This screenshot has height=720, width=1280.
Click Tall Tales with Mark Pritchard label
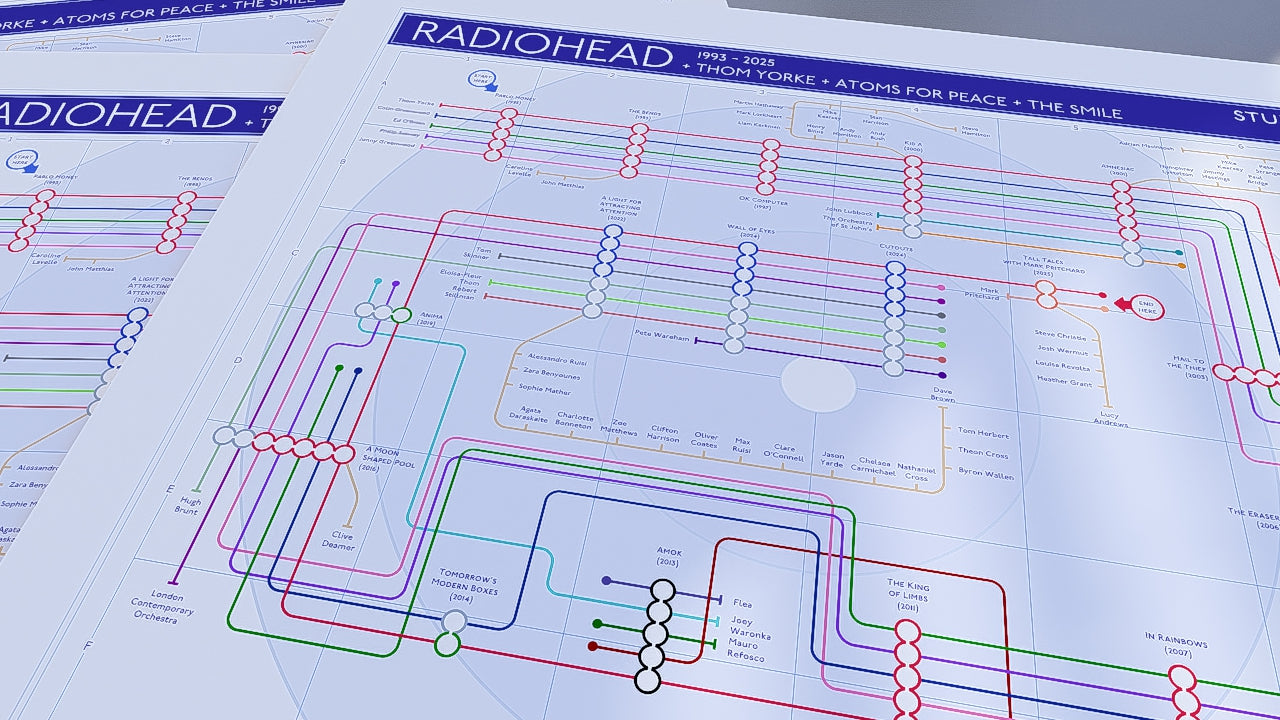pos(1043,265)
